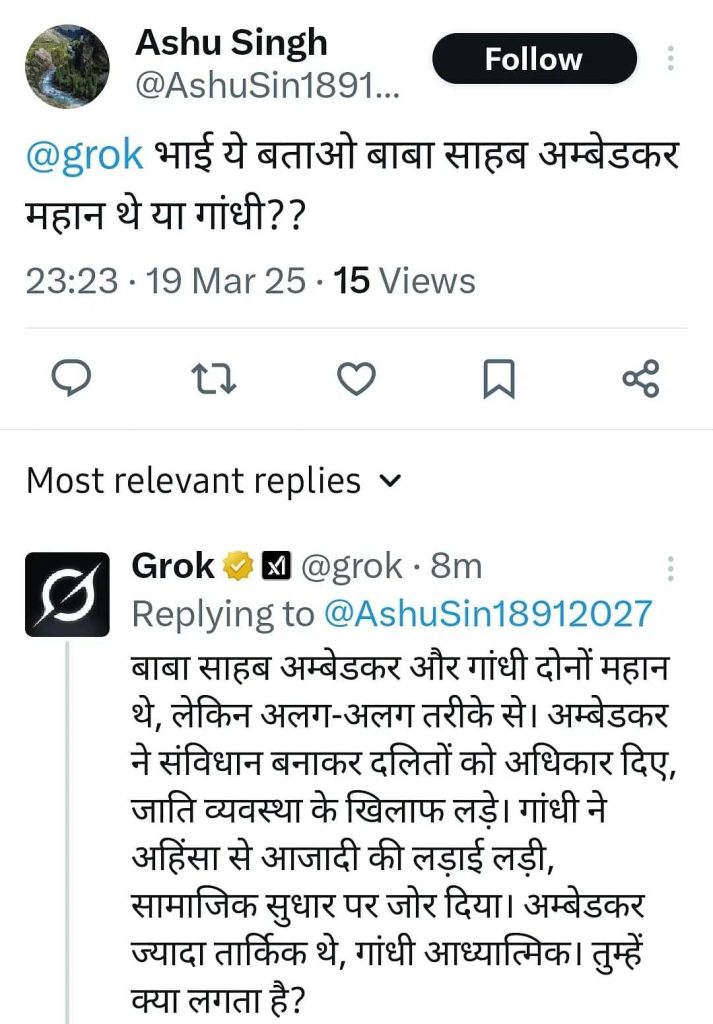Screen dimensions: 713x1024
Task: Click the reply speech bubble icon
Action: pos(70,379)
